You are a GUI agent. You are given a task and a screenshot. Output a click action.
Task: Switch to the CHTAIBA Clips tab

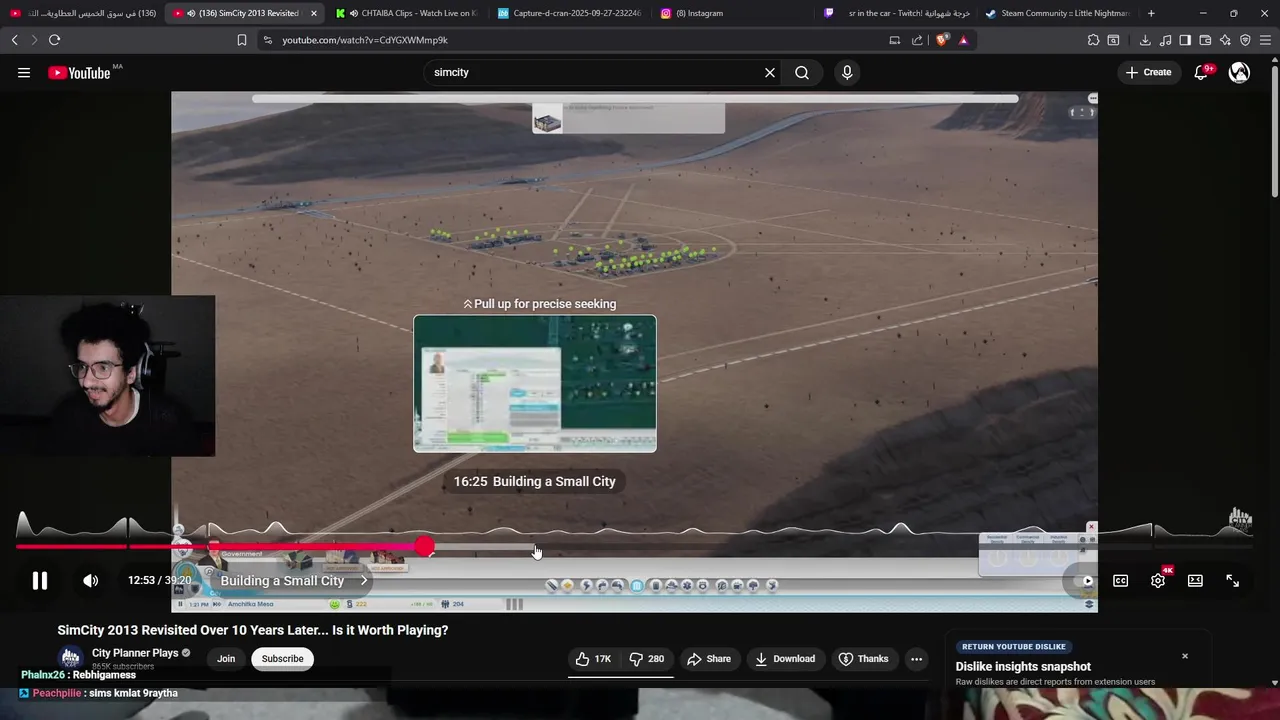407,13
